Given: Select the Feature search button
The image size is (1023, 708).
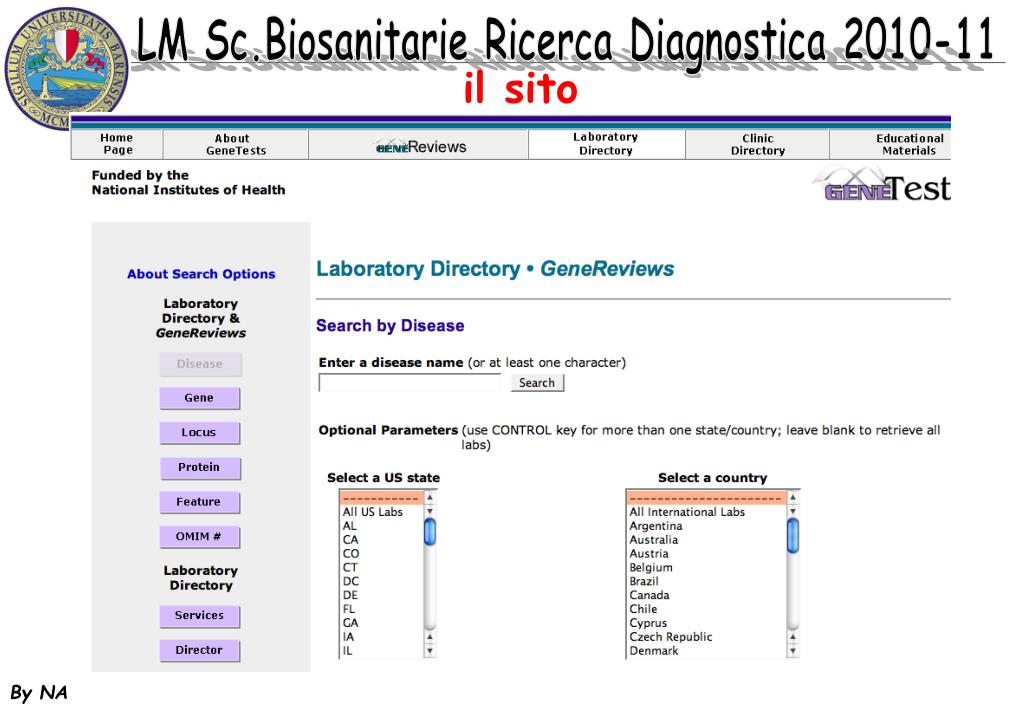Looking at the screenshot, I should 200,502.
